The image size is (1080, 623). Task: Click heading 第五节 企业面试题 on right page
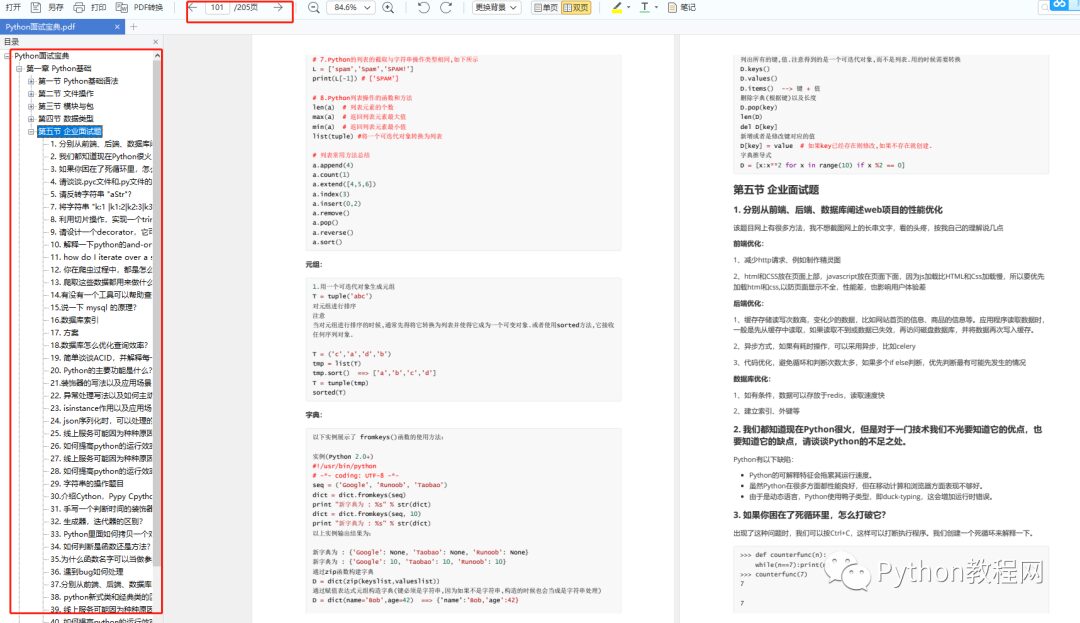(776, 189)
